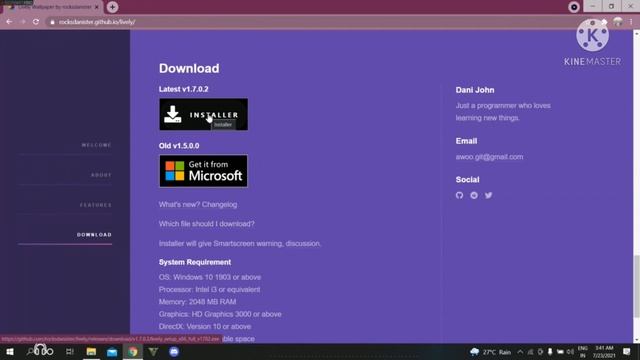Viewport: 640px width, 360px height.
Task: Click the awoo.git@gmail.com email address
Action: click(489, 157)
